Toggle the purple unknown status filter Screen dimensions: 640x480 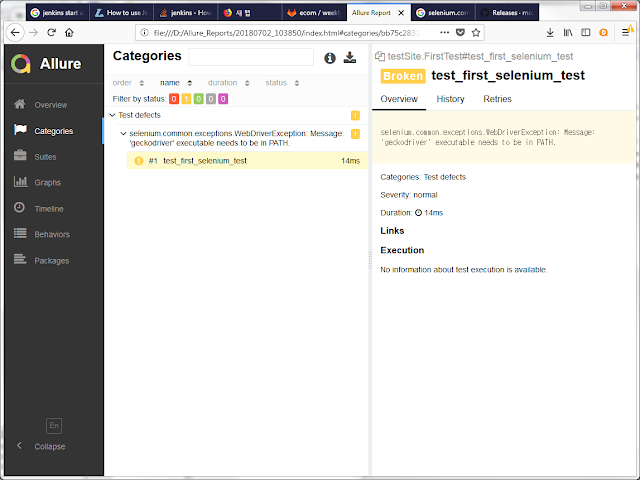pyautogui.click(x=223, y=99)
